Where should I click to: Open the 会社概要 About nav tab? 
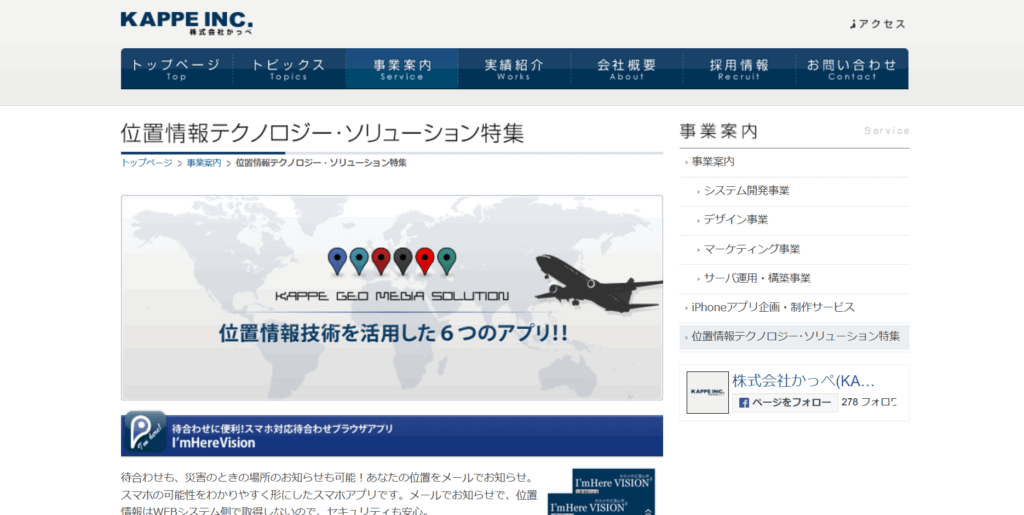pyautogui.click(x=627, y=69)
